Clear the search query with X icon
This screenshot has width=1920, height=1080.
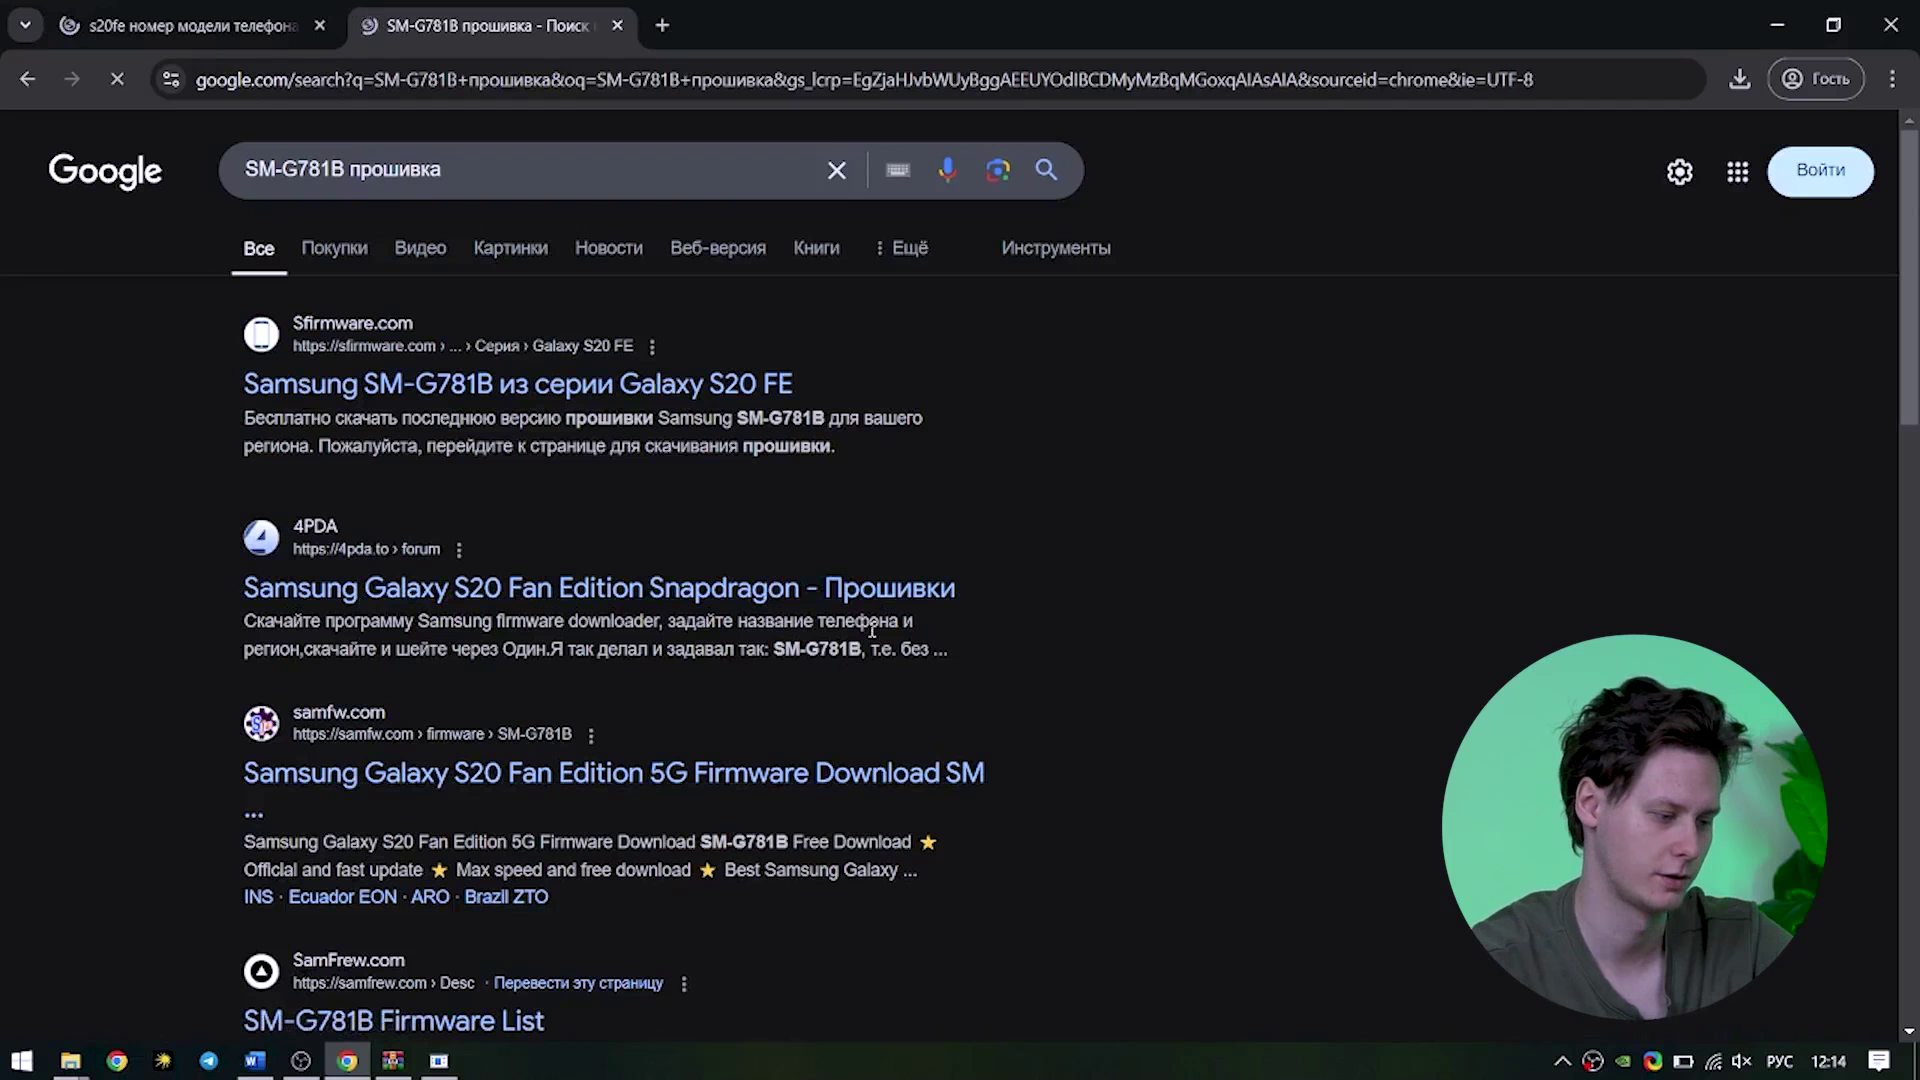pyautogui.click(x=837, y=171)
